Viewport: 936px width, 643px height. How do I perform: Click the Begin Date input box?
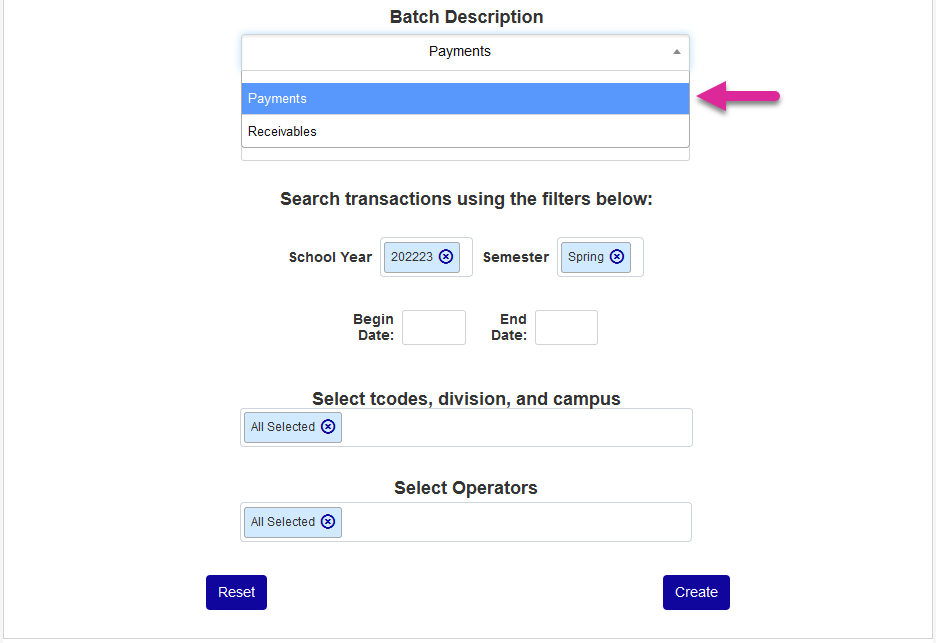(434, 328)
